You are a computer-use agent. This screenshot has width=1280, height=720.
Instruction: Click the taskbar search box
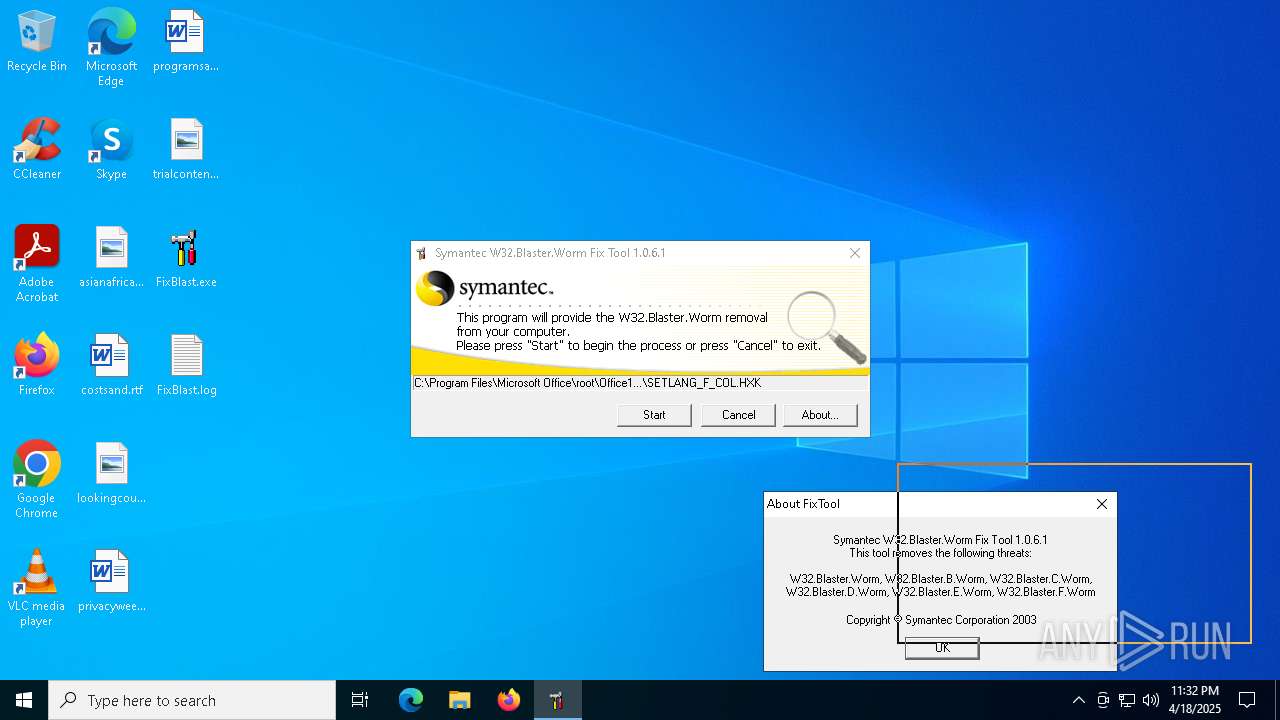pyautogui.click(x=192, y=700)
